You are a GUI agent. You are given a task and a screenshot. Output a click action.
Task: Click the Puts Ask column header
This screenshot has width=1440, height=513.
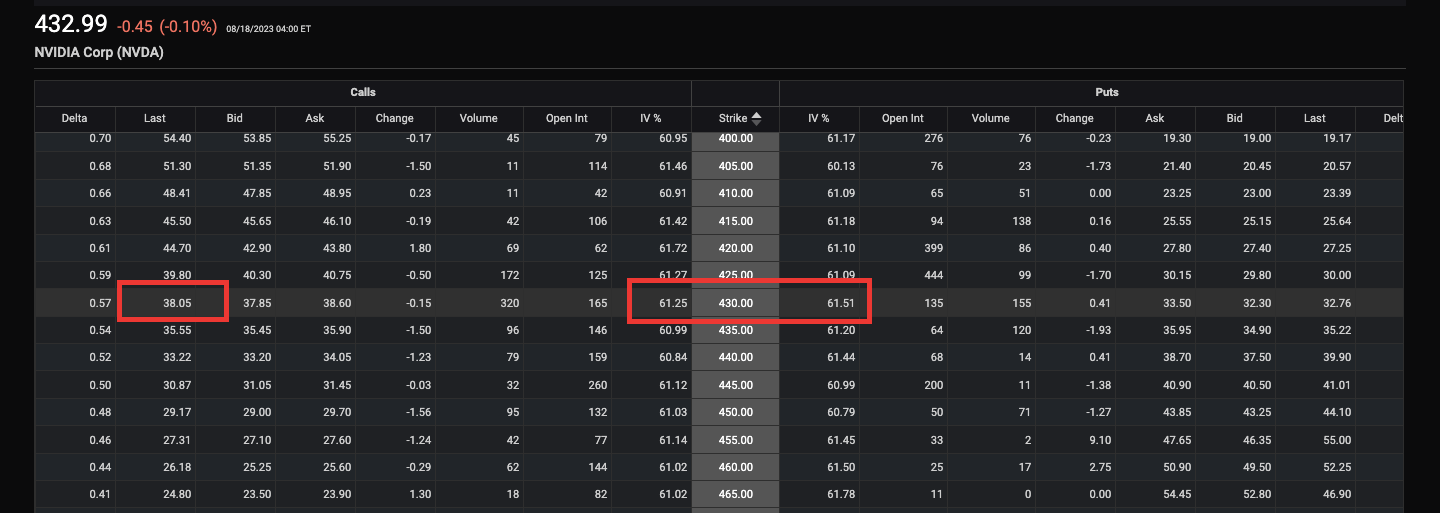pyautogui.click(x=1155, y=118)
